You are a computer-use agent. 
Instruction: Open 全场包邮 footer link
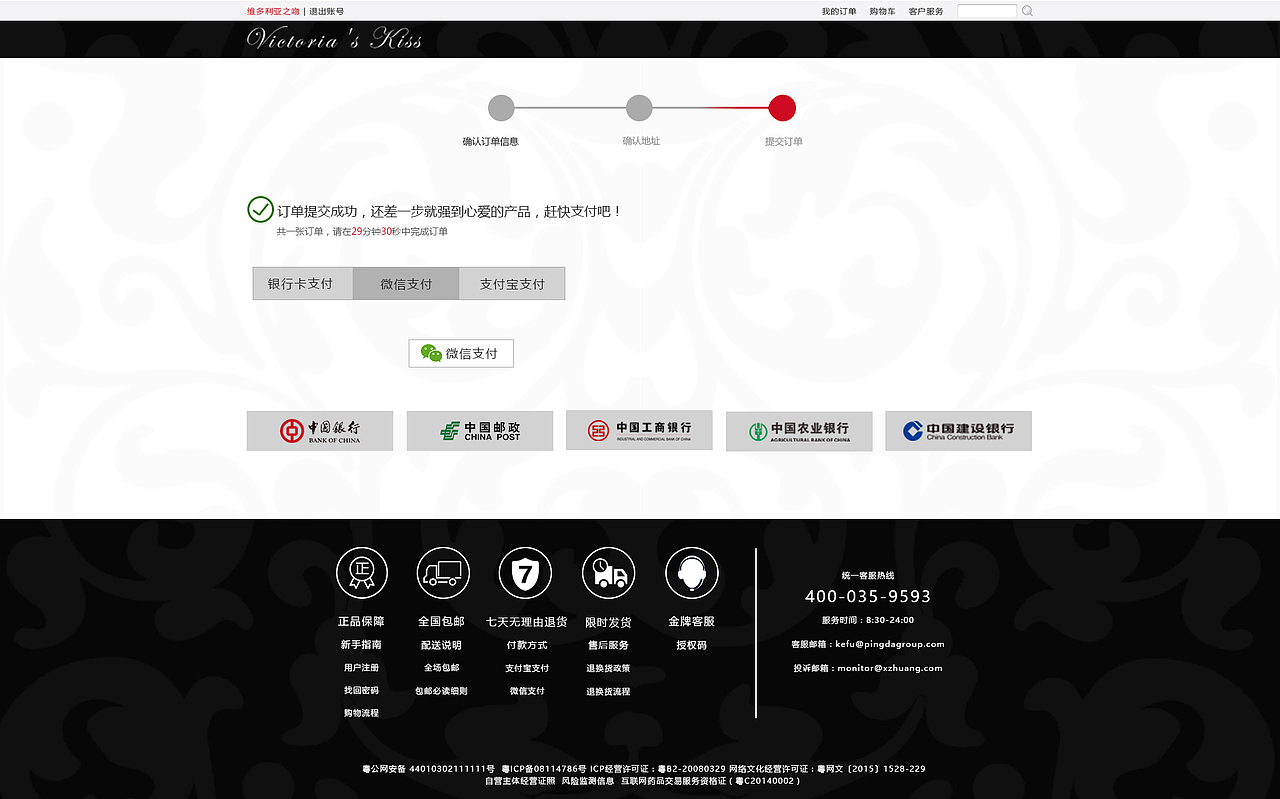(441, 668)
